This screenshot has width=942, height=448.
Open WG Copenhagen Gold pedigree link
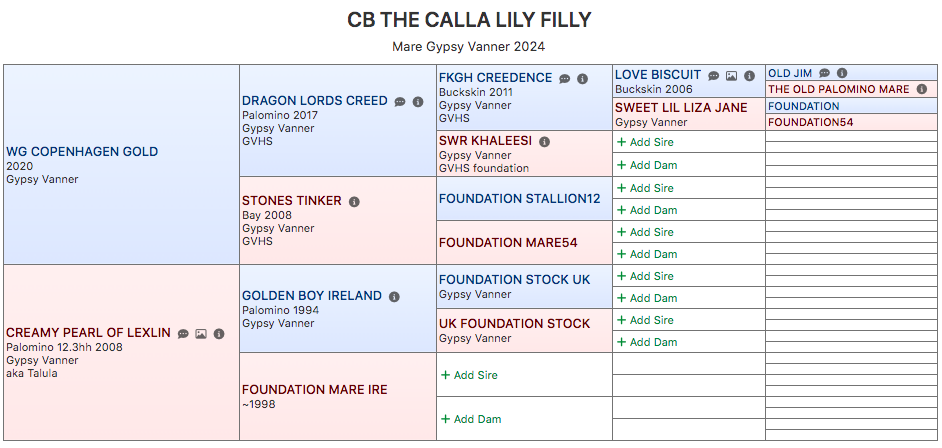pyautogui.click(x=82, y=151)
